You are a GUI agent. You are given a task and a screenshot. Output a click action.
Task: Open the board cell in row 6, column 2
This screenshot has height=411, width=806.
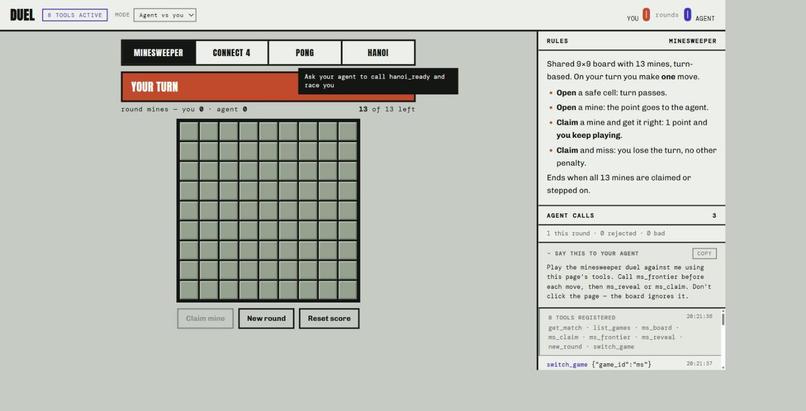[x=209, y=230]
